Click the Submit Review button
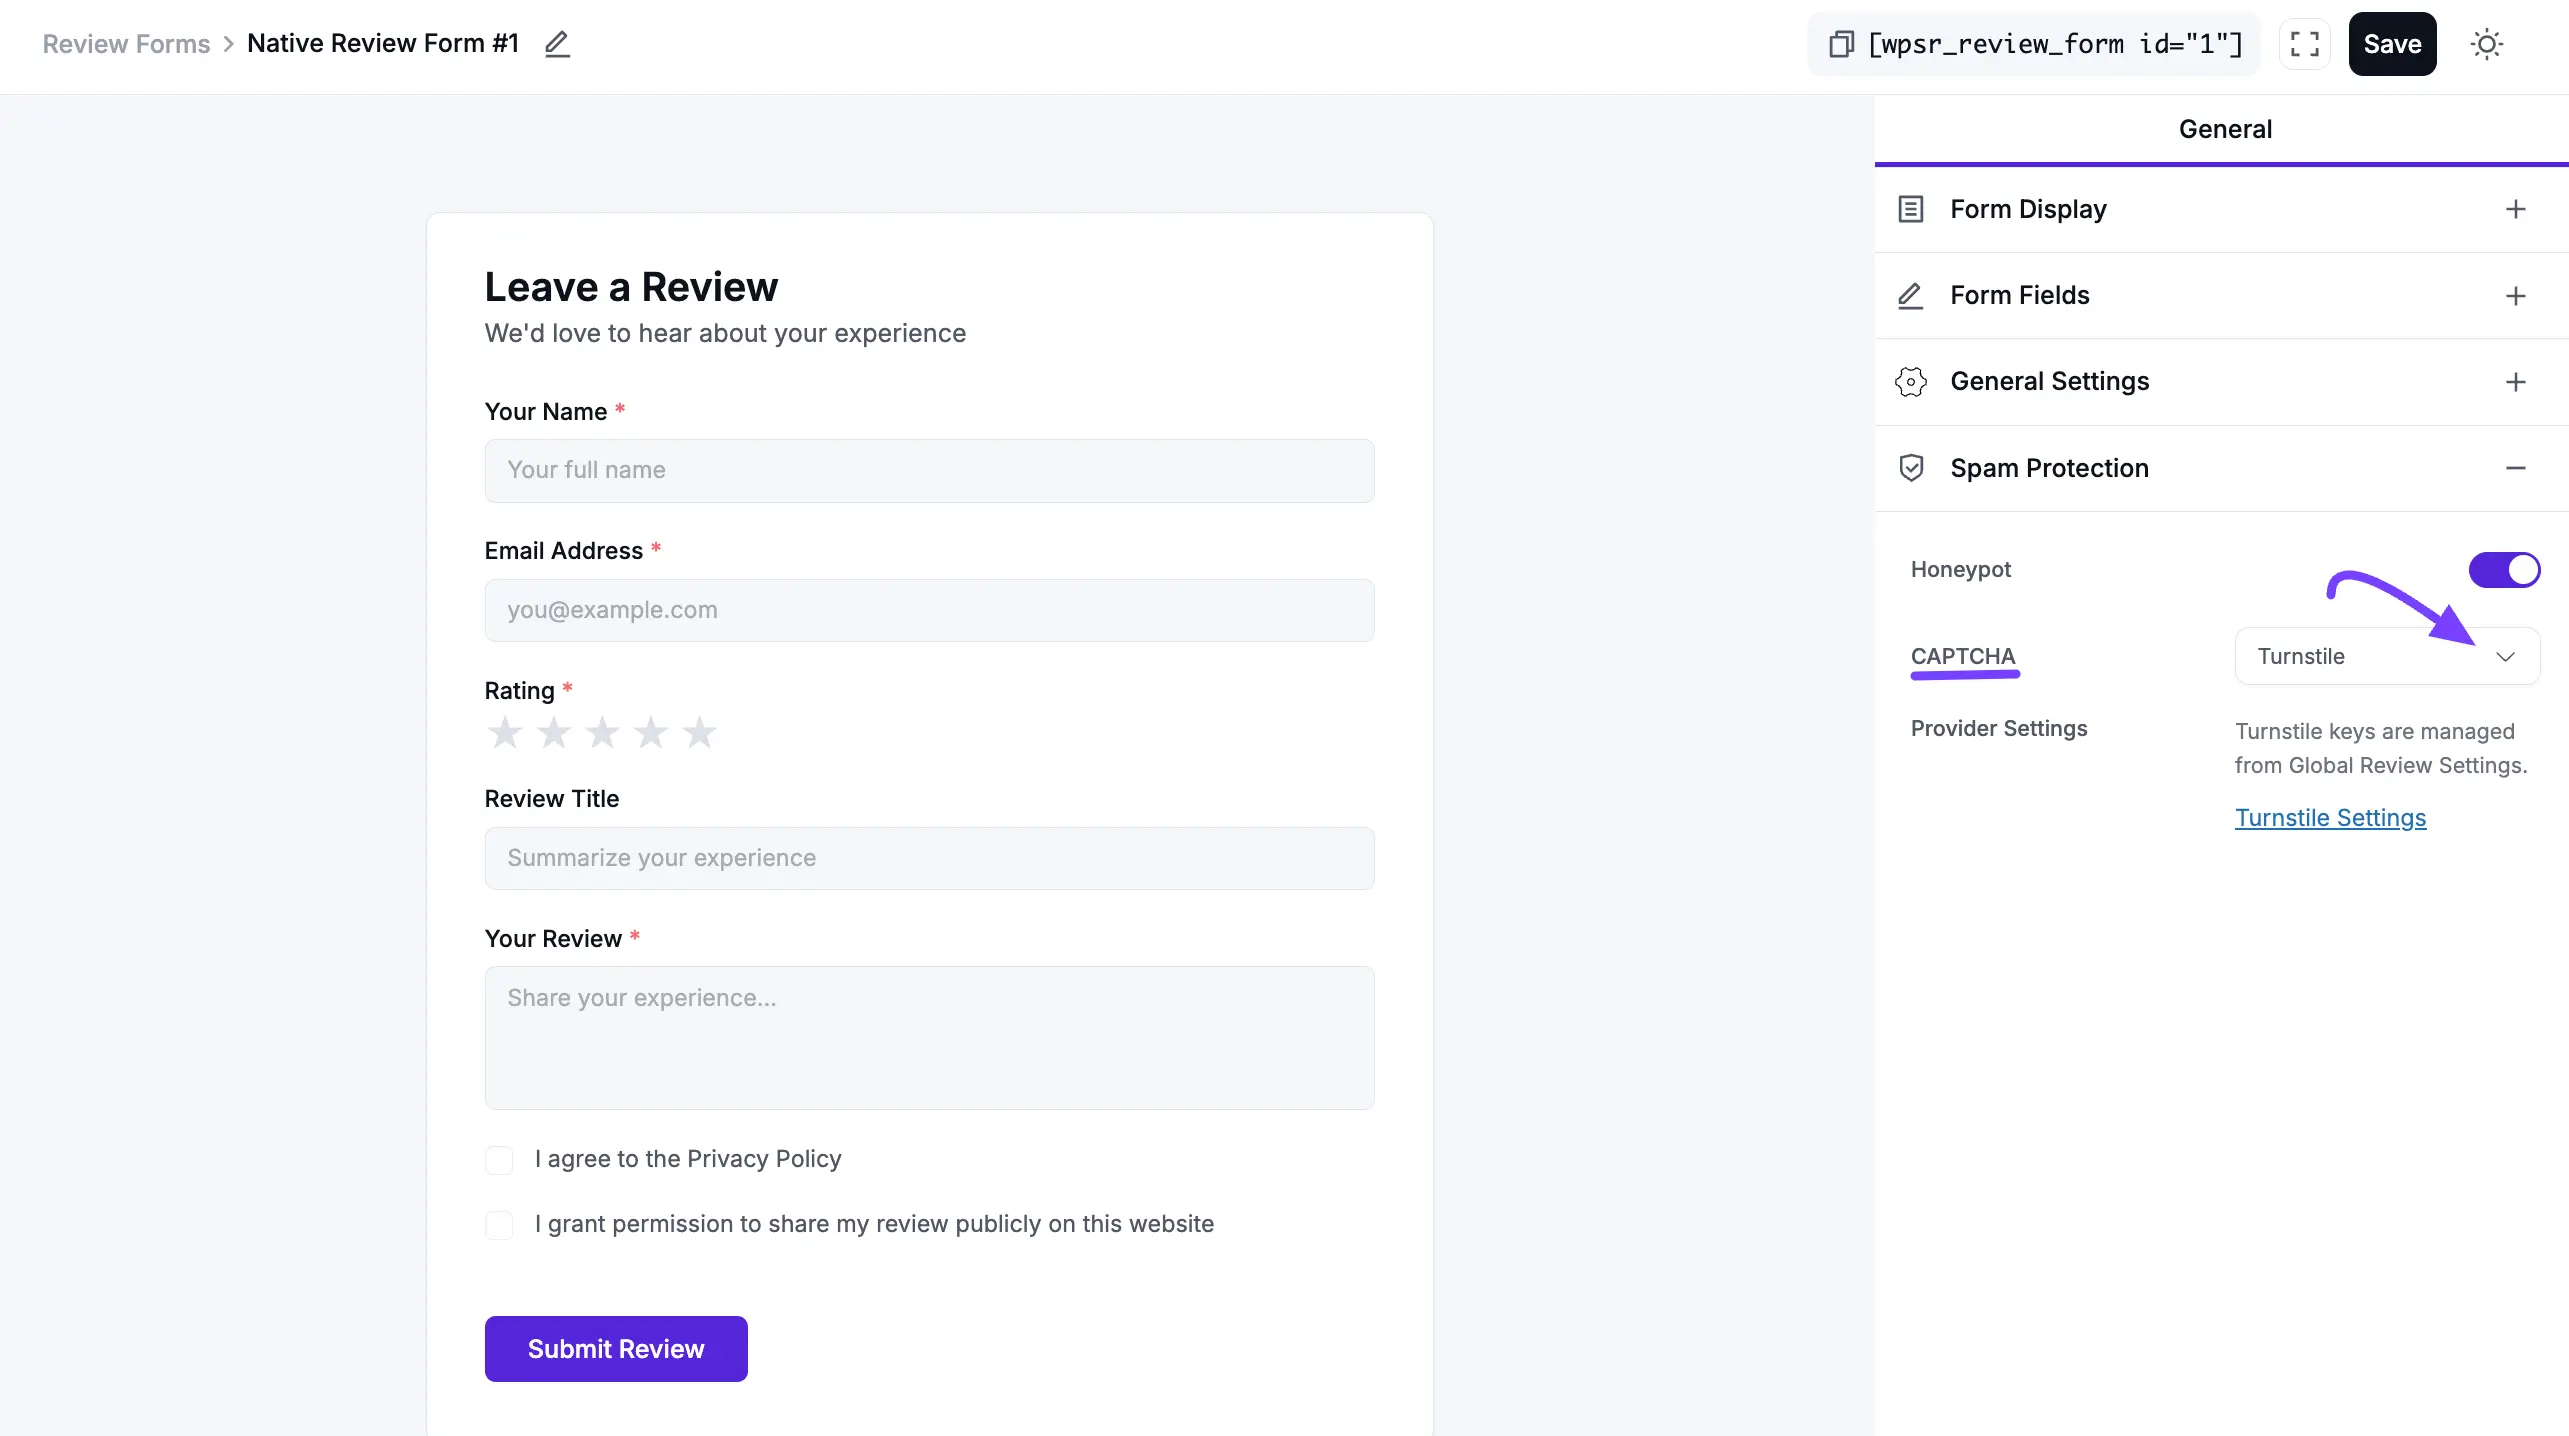This screenshot has width=2569, height=1436. (x=616, y=1348)
